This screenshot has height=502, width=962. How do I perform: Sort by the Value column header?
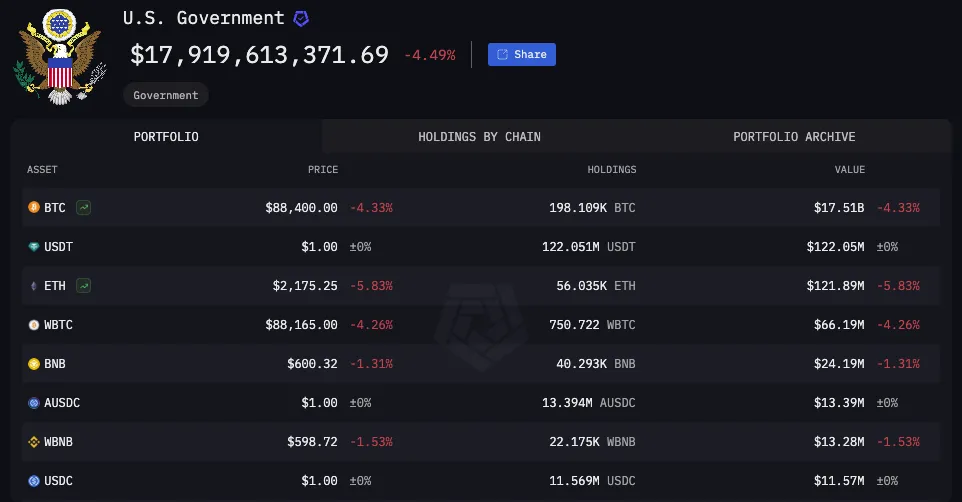(850, 170)
